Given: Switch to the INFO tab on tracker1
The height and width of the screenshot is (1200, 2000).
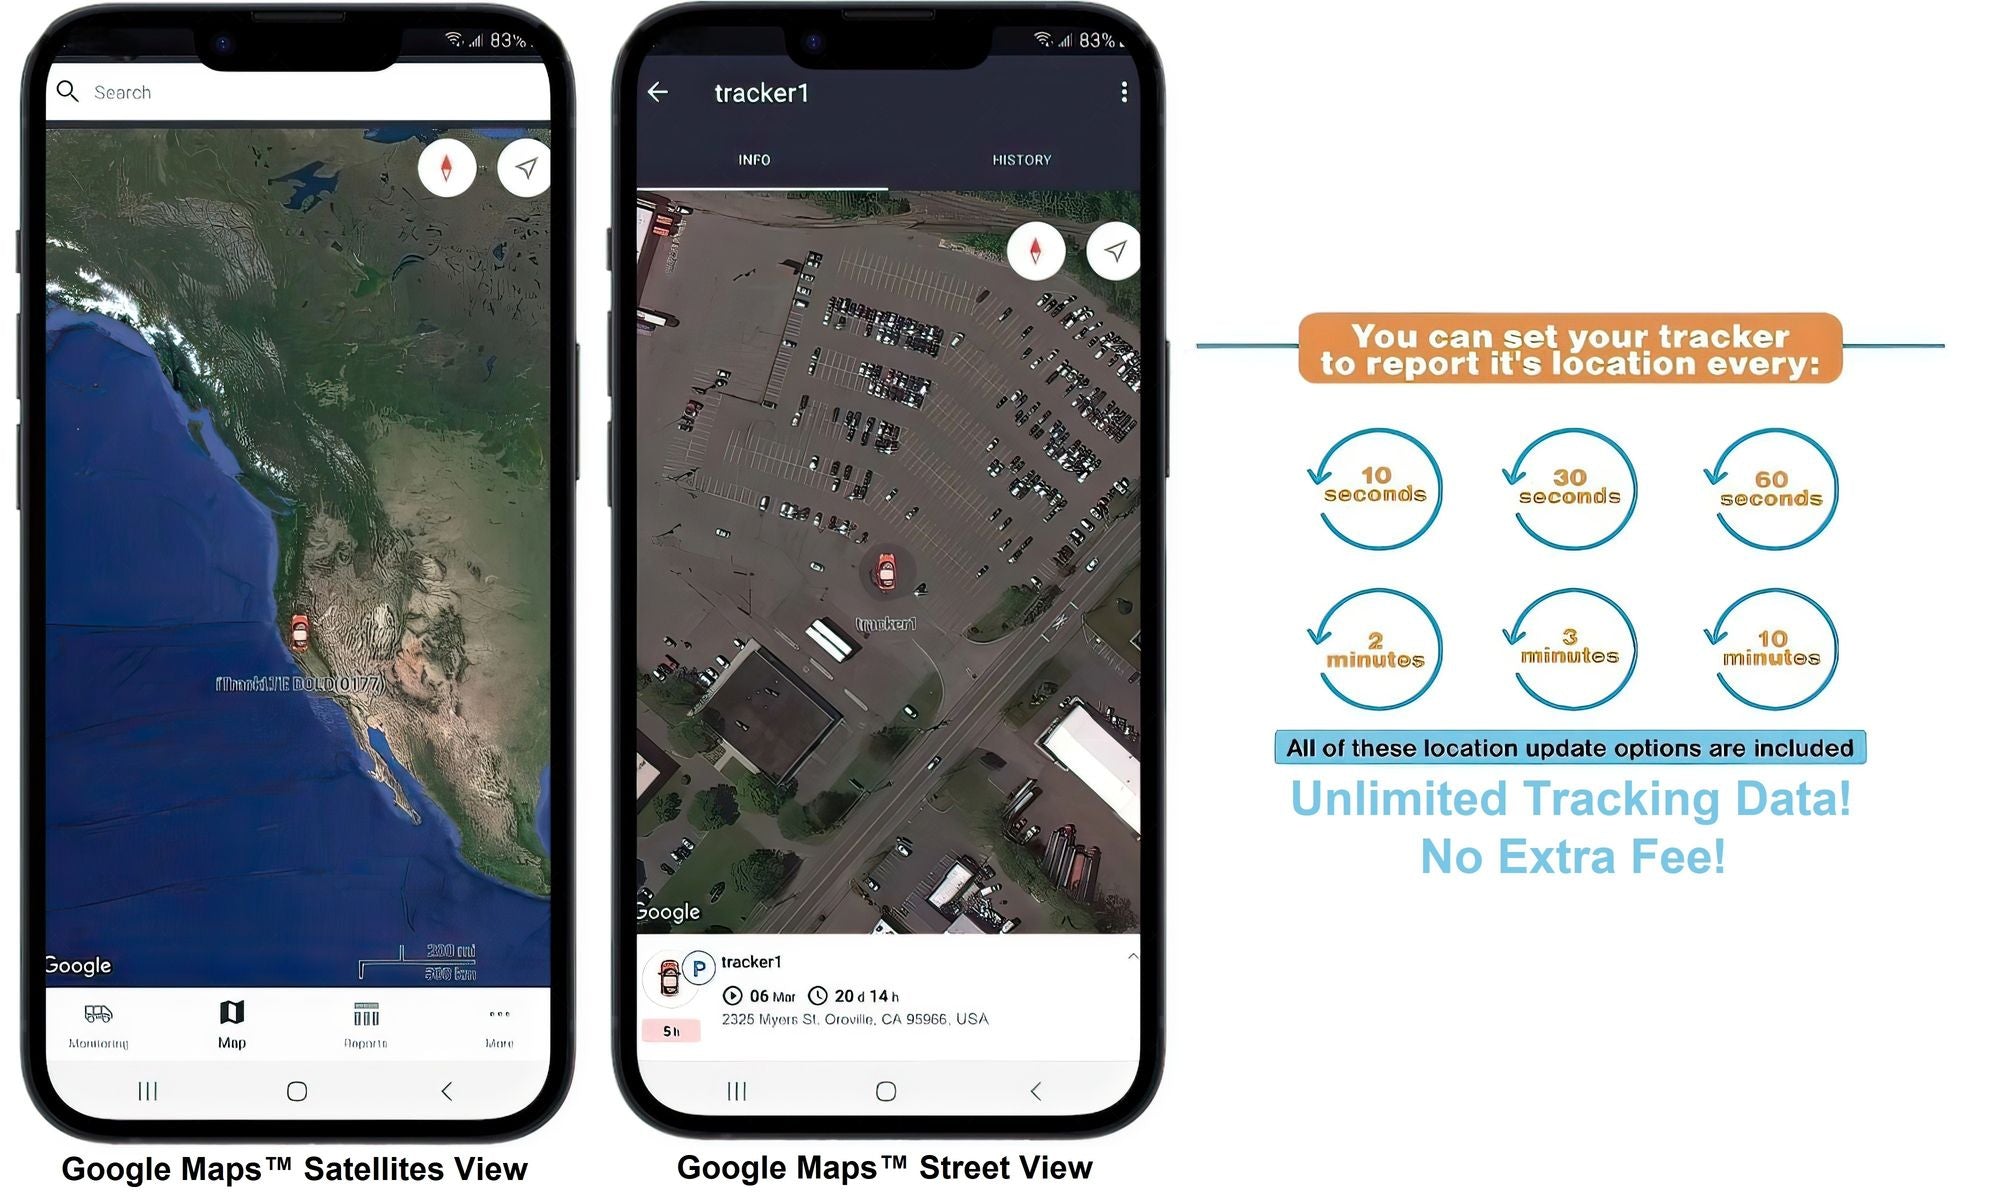Looking at the screenshot, I should 754,159.
